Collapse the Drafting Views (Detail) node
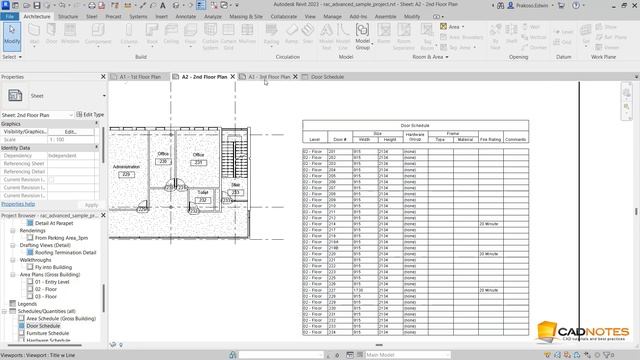Screen dimensions: 640x360 (x=13, y=245)
